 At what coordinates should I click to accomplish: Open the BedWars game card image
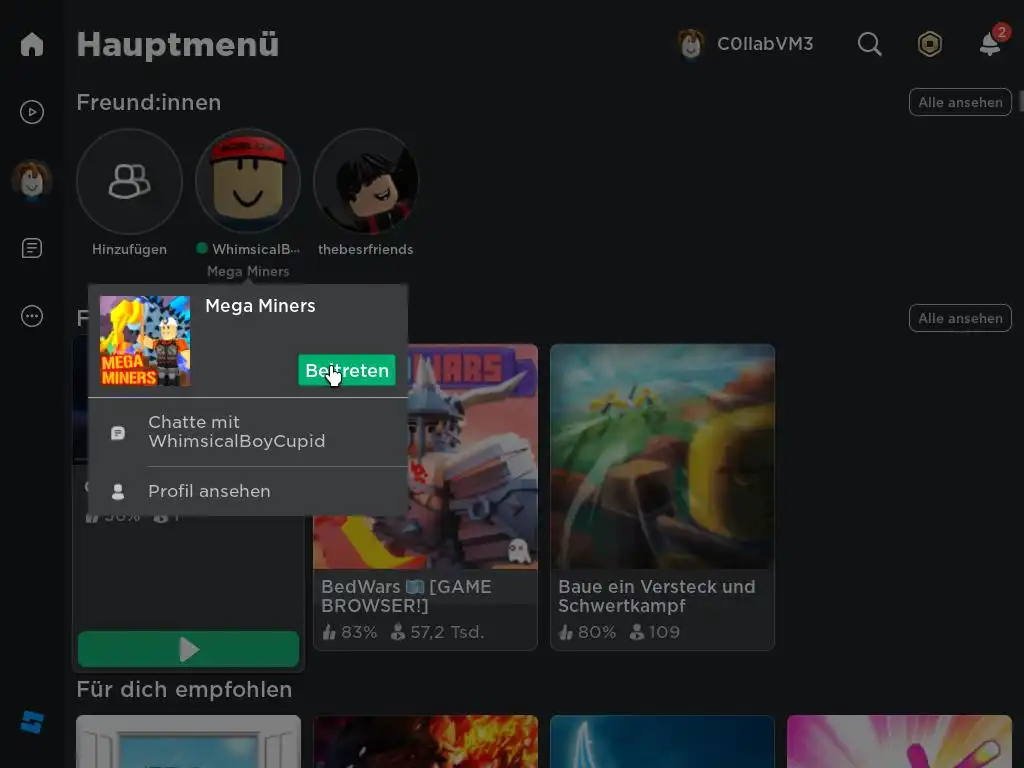tap(425, 456)
